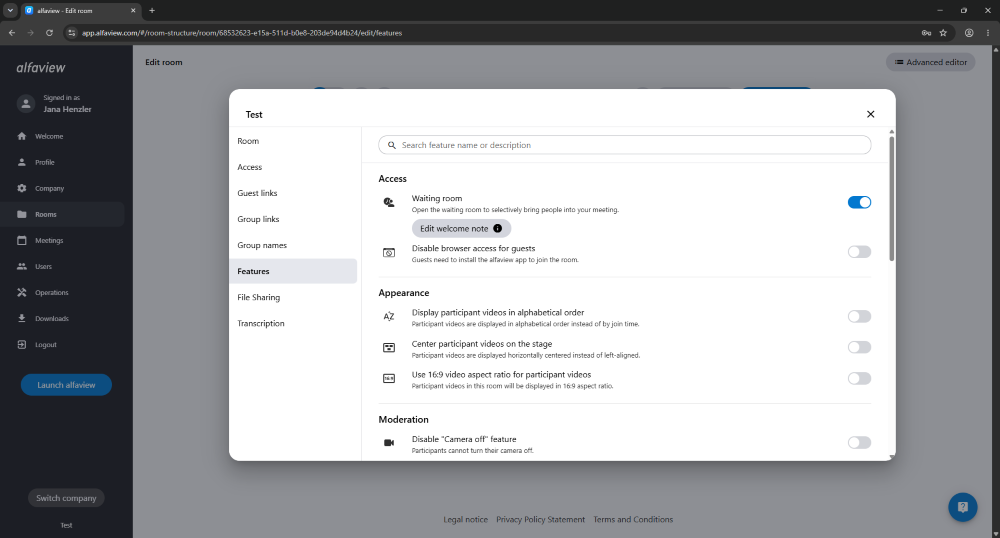Open the Group links section
1000x538 pixels.
[293, 219]
